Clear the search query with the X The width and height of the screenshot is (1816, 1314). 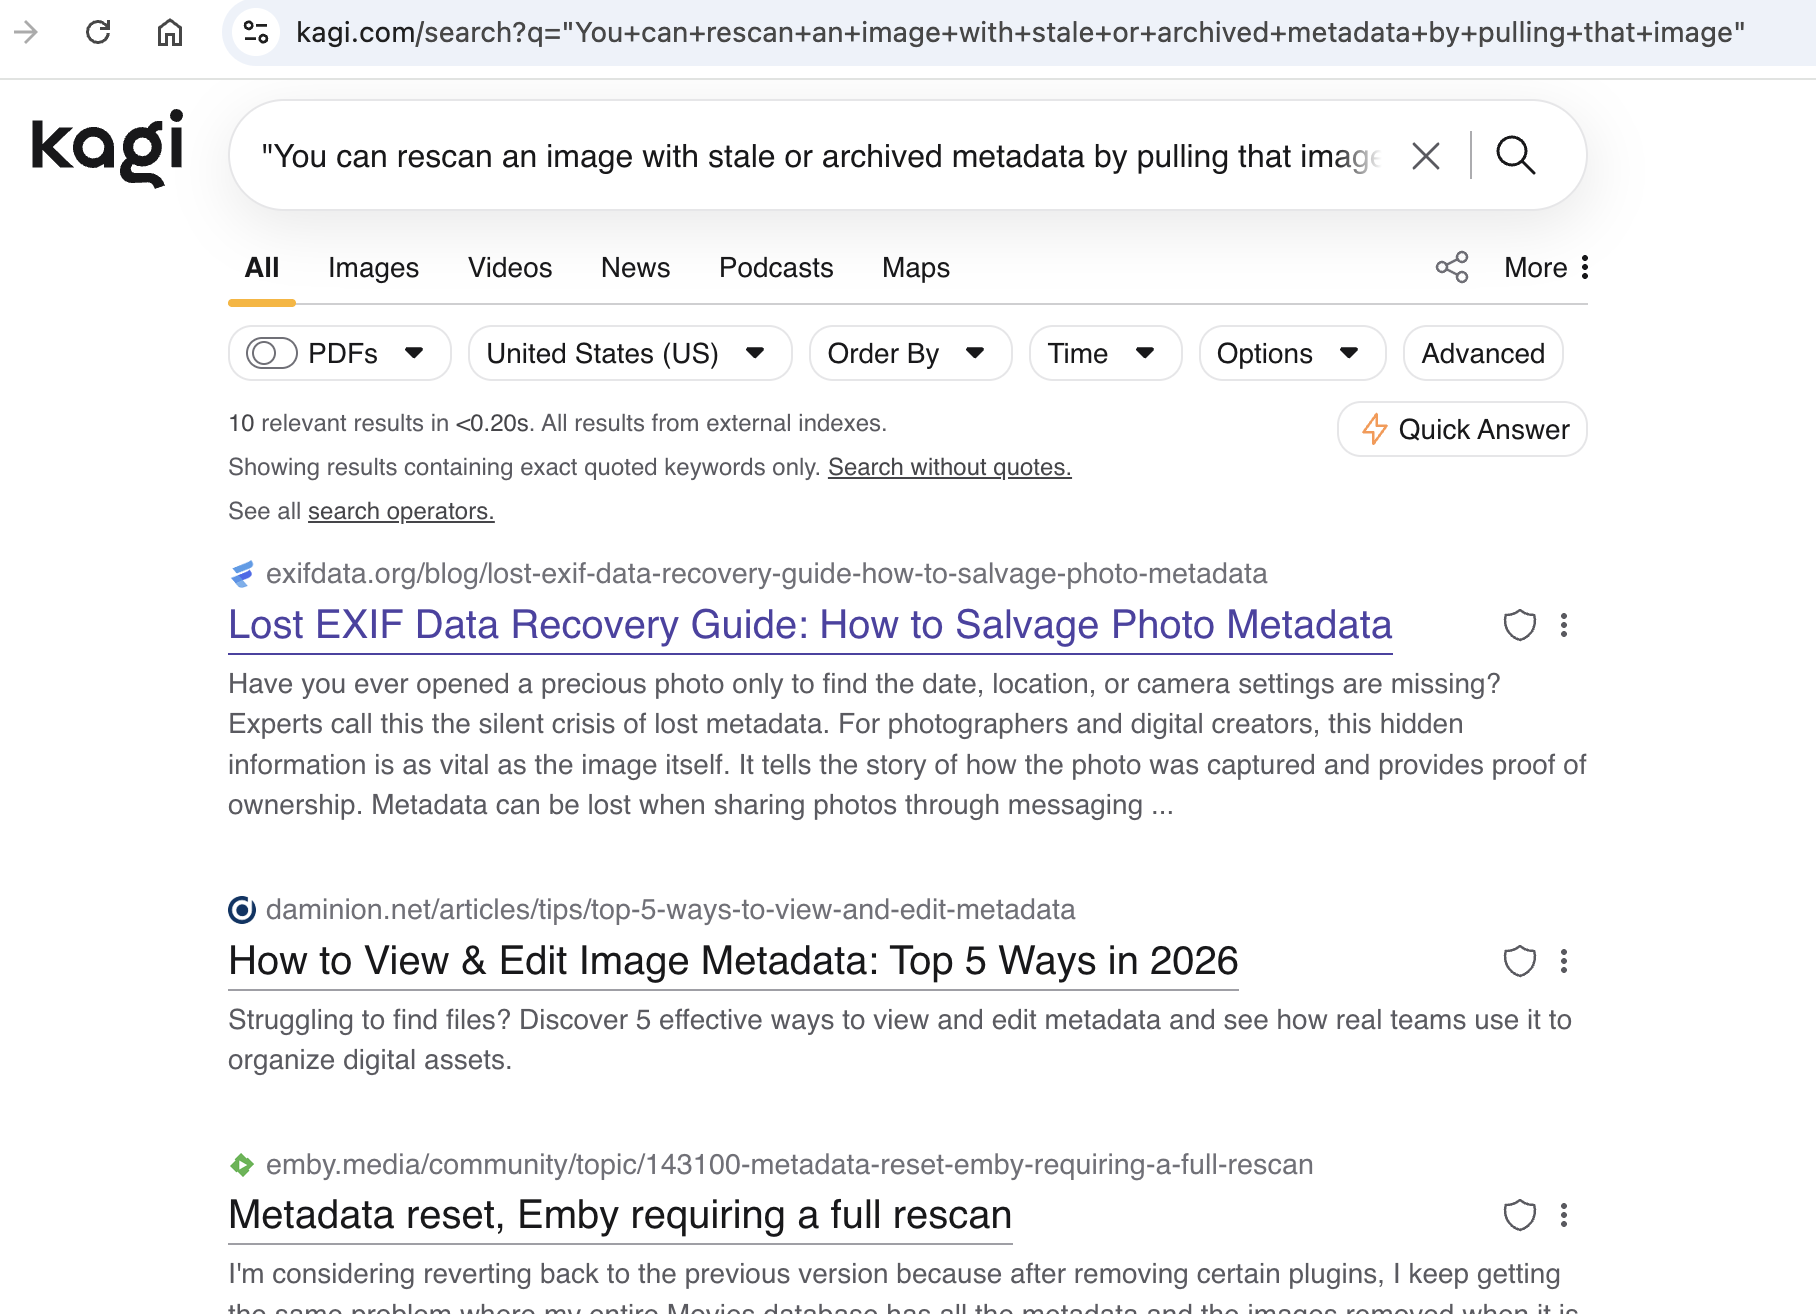click(x=1425, y=156)
